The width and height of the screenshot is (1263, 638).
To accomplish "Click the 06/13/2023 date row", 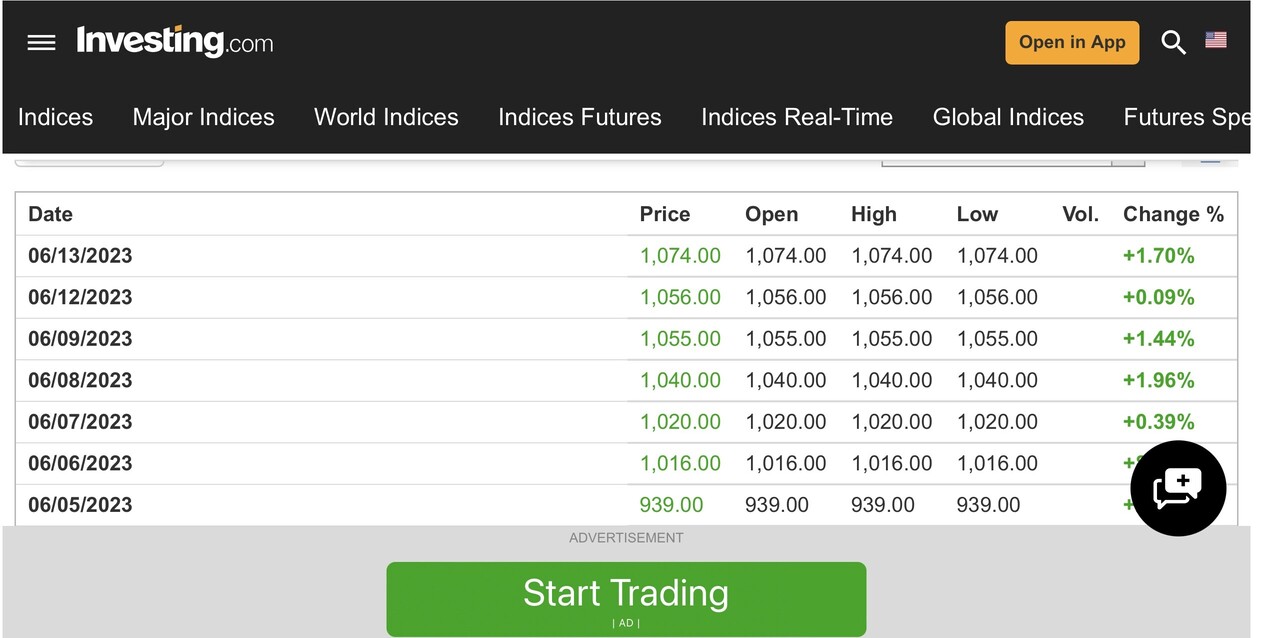I will [x=80, y=256].
